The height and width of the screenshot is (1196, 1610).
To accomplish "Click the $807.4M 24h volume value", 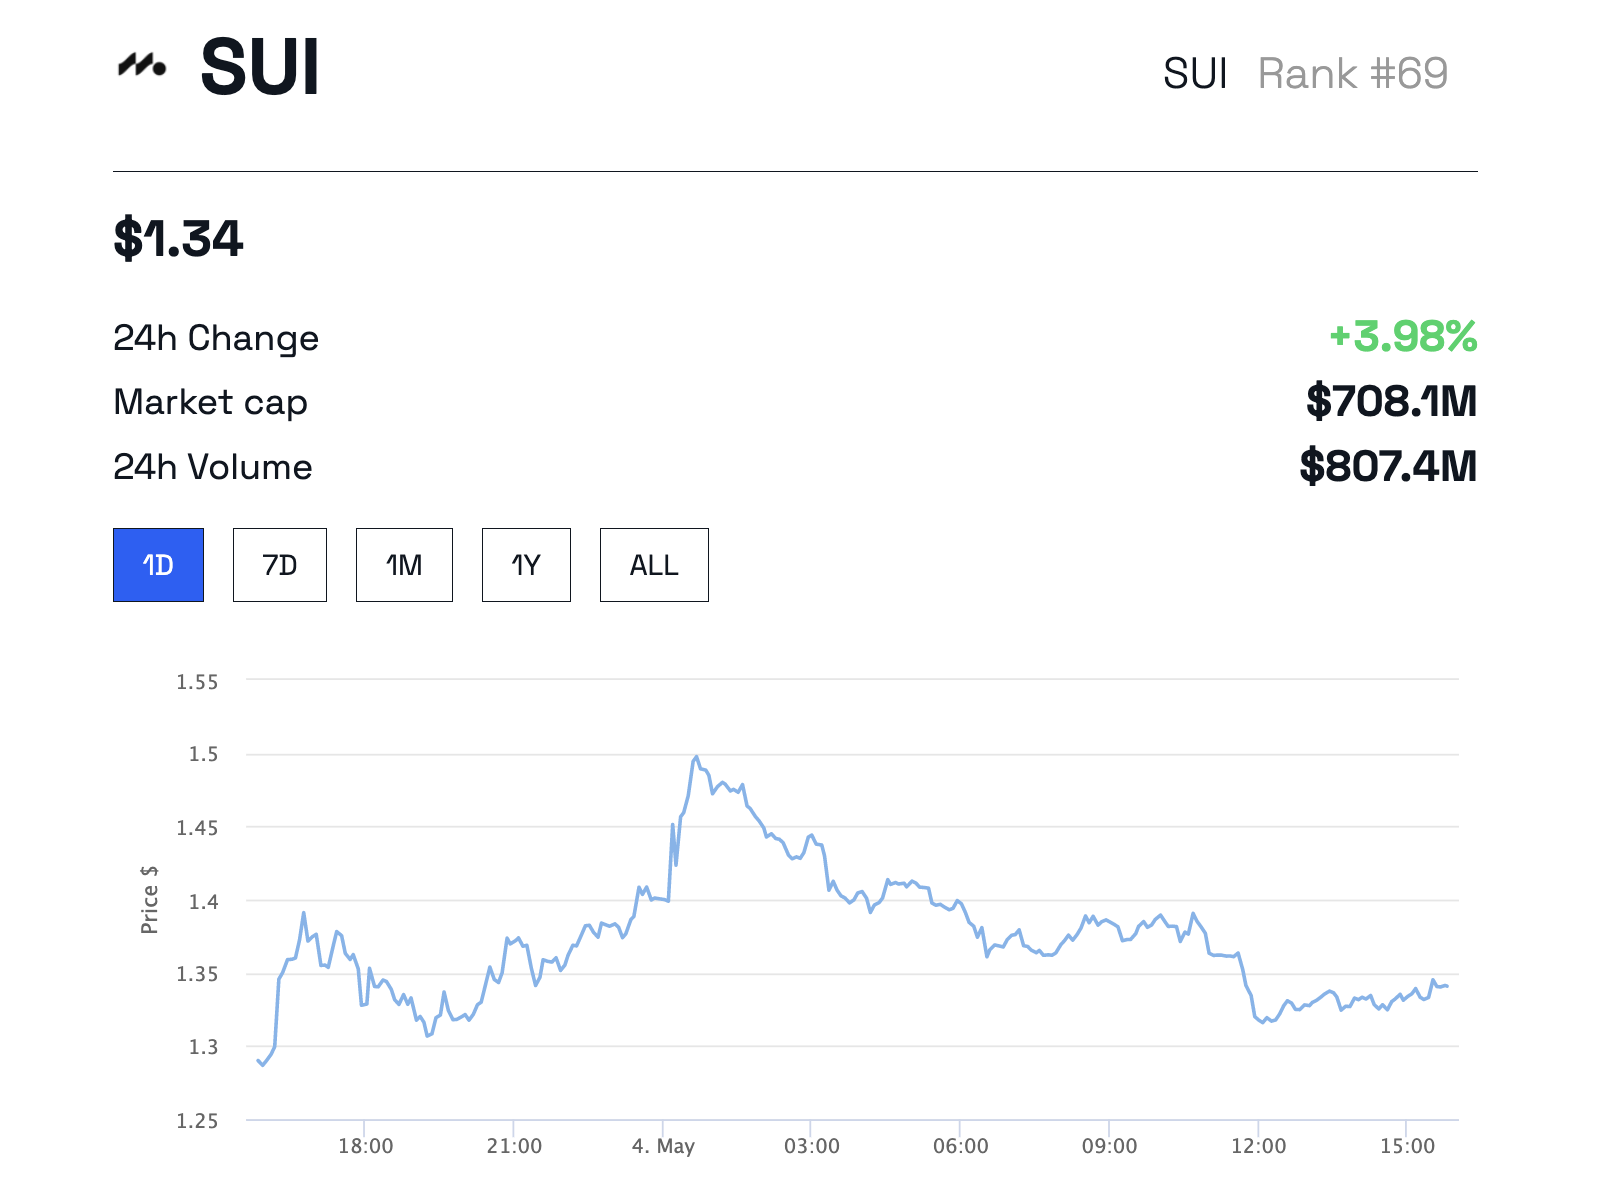I will click(1388, 467).
